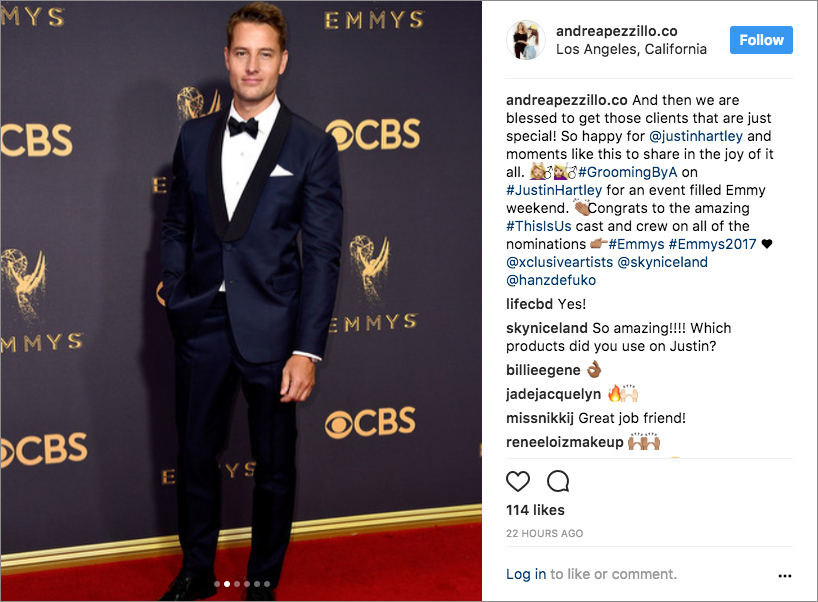Open the #GroomingByA hashtag
Image resolution: width=818 pixels, height=602 pixels.
tap(627, 172)
